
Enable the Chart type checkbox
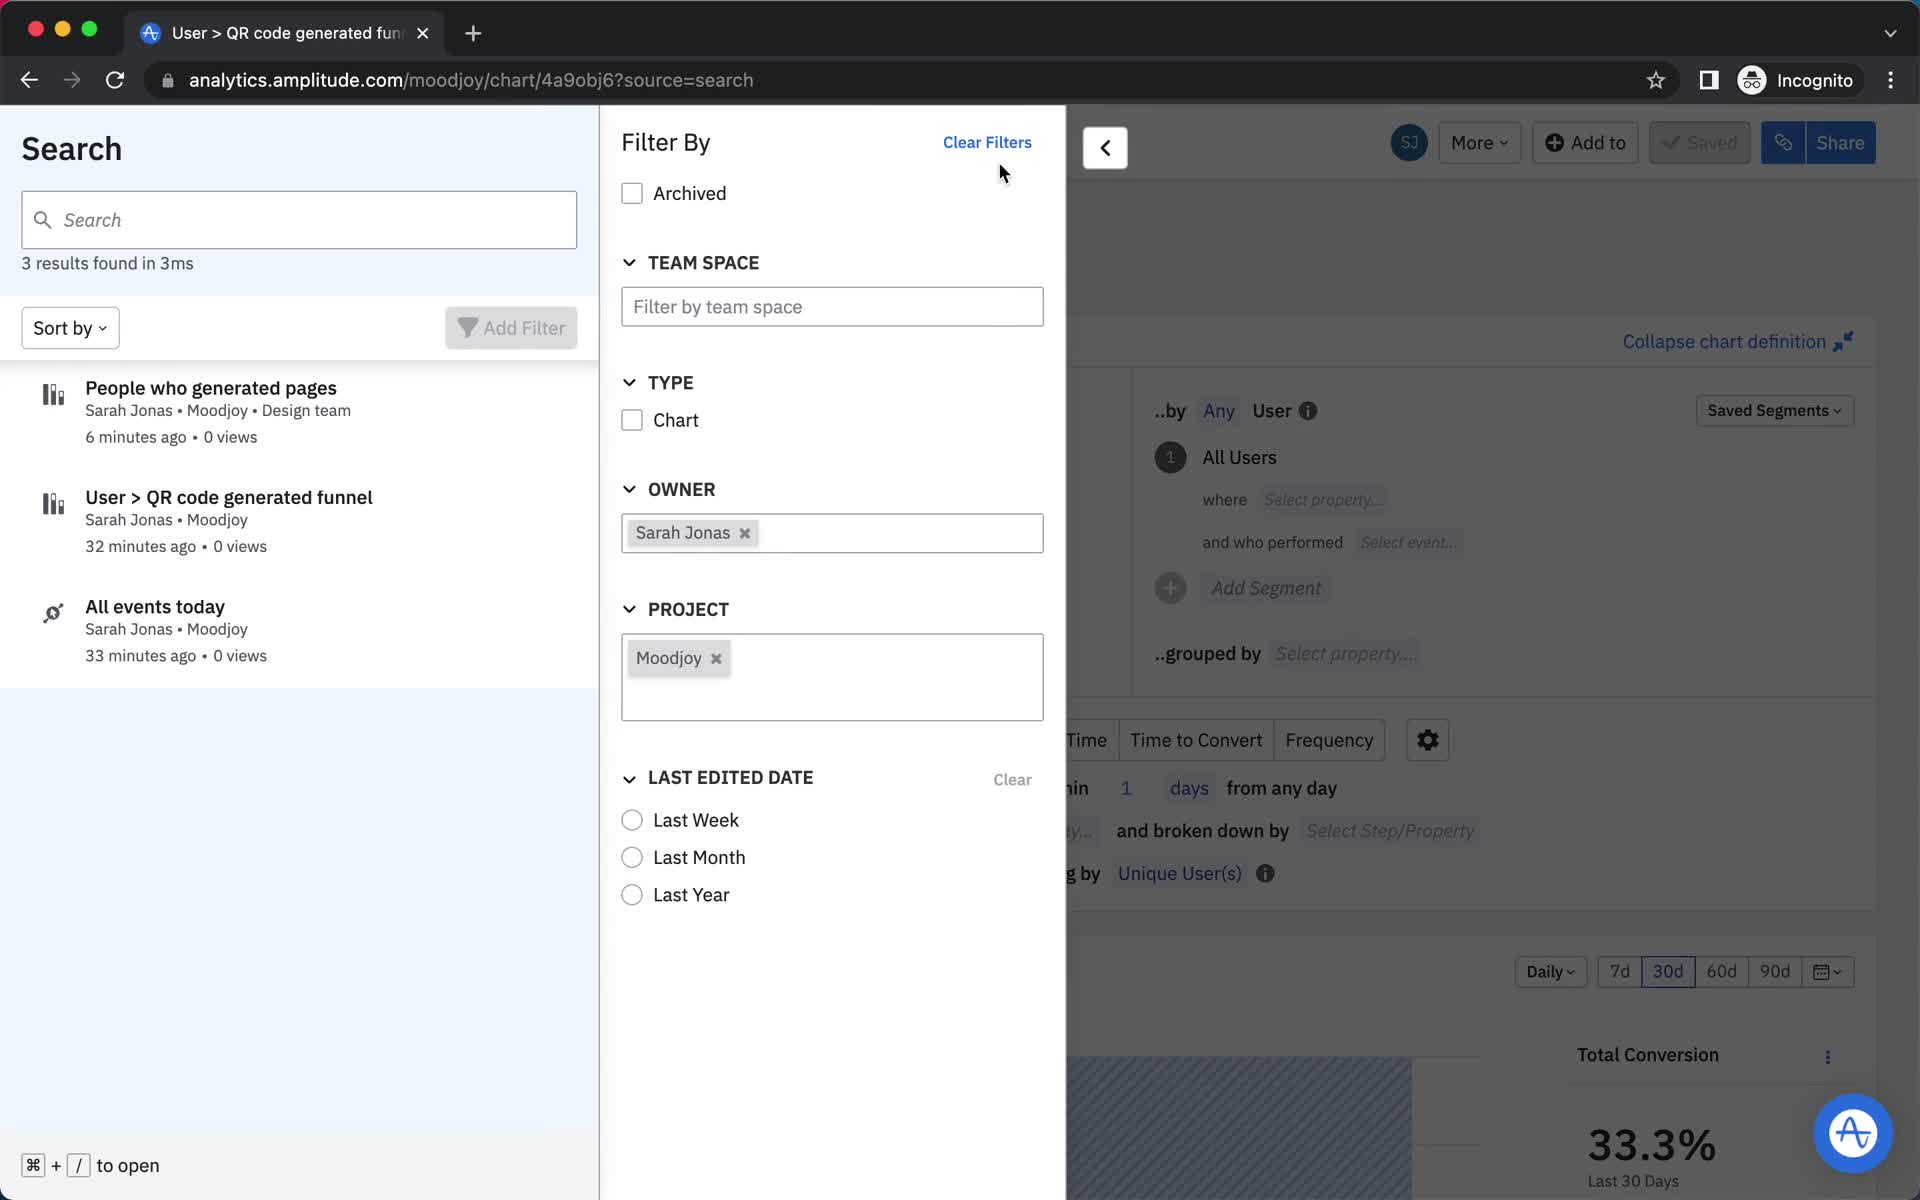point(630,420)
